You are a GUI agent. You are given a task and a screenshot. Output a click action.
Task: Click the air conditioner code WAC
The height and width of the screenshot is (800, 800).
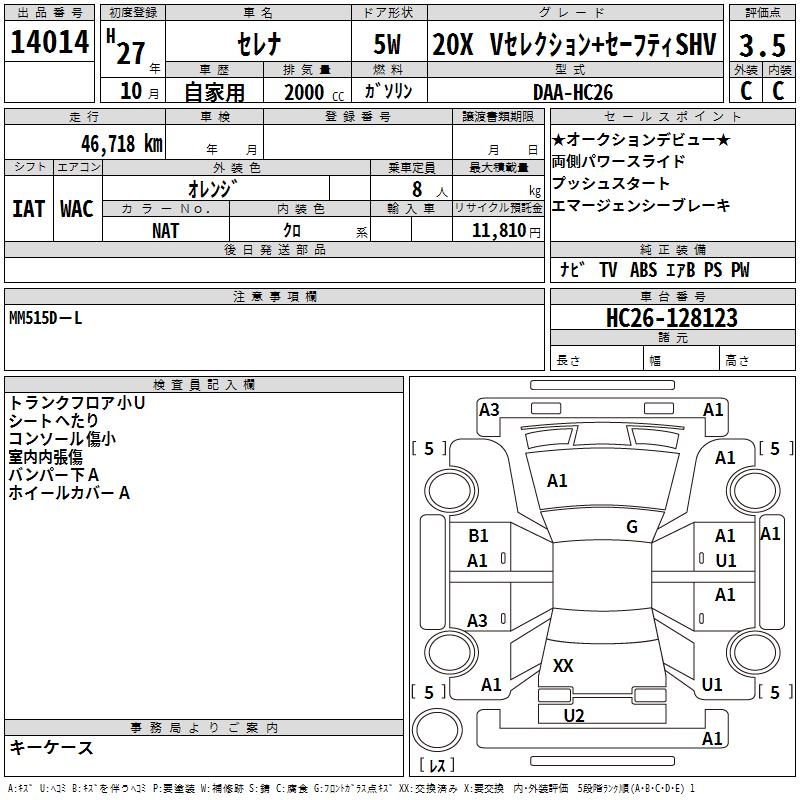click(77, 209)
